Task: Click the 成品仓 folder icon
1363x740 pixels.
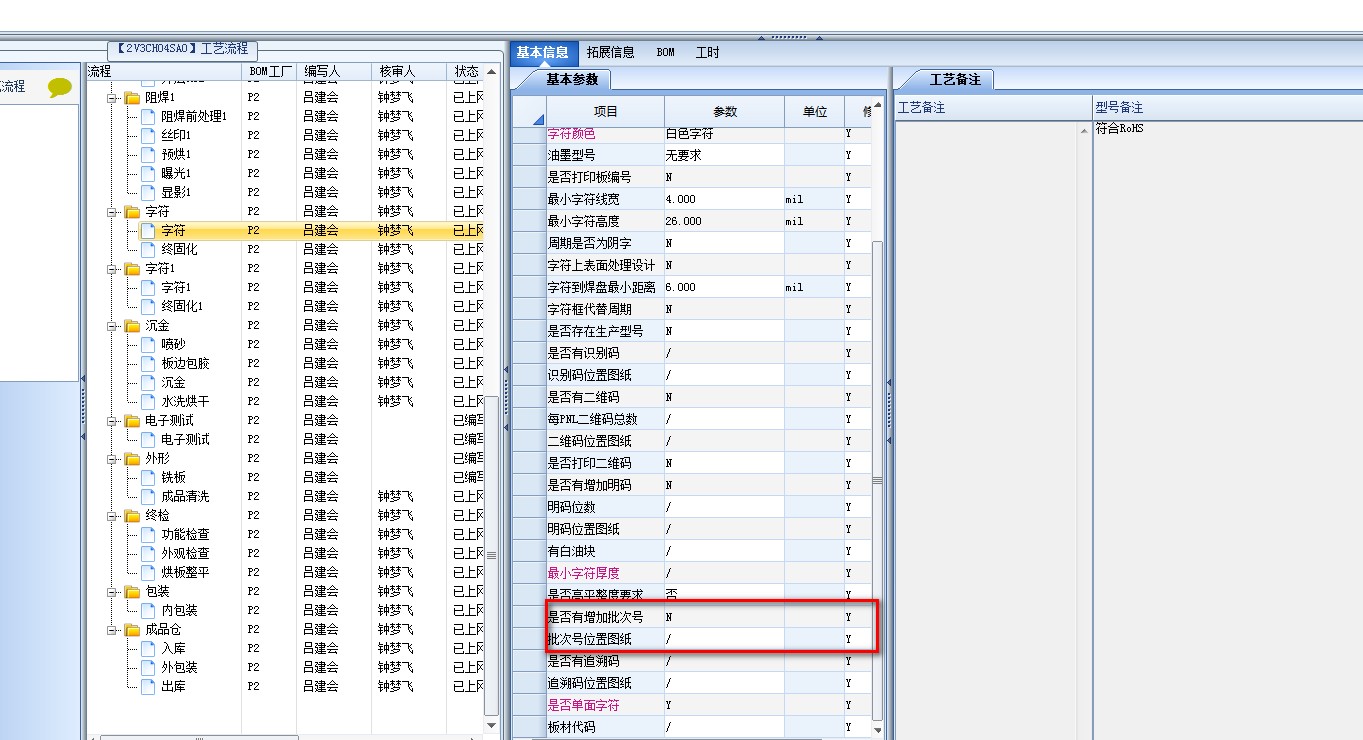Action: click(132, 630)
